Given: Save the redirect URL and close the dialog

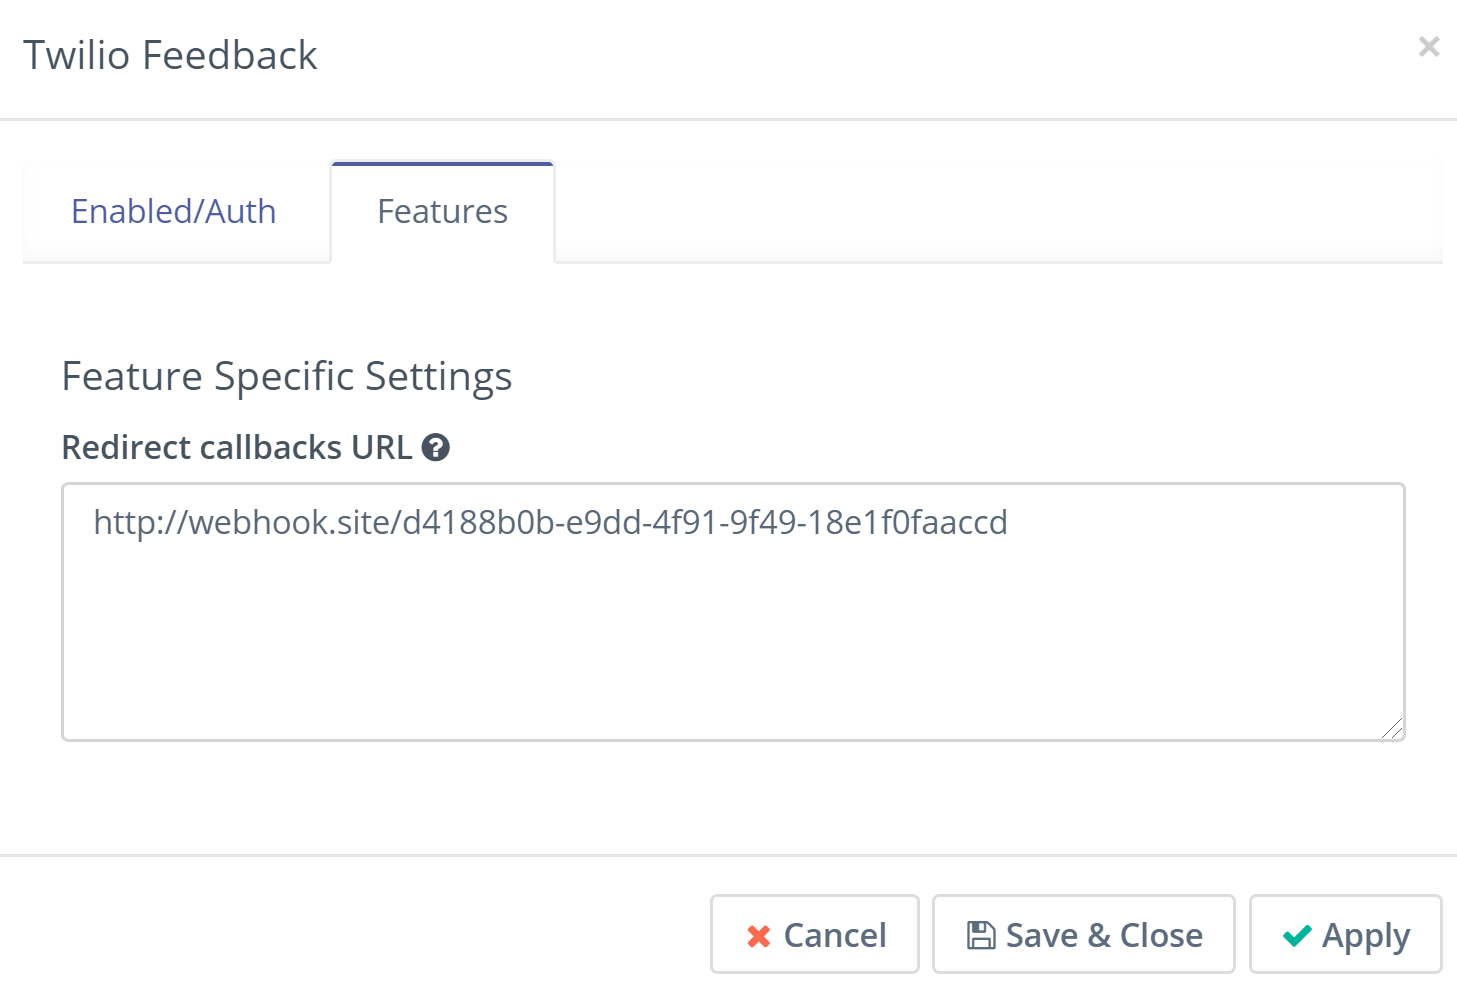Looking at the screenshot, I should pos(1083,934).
